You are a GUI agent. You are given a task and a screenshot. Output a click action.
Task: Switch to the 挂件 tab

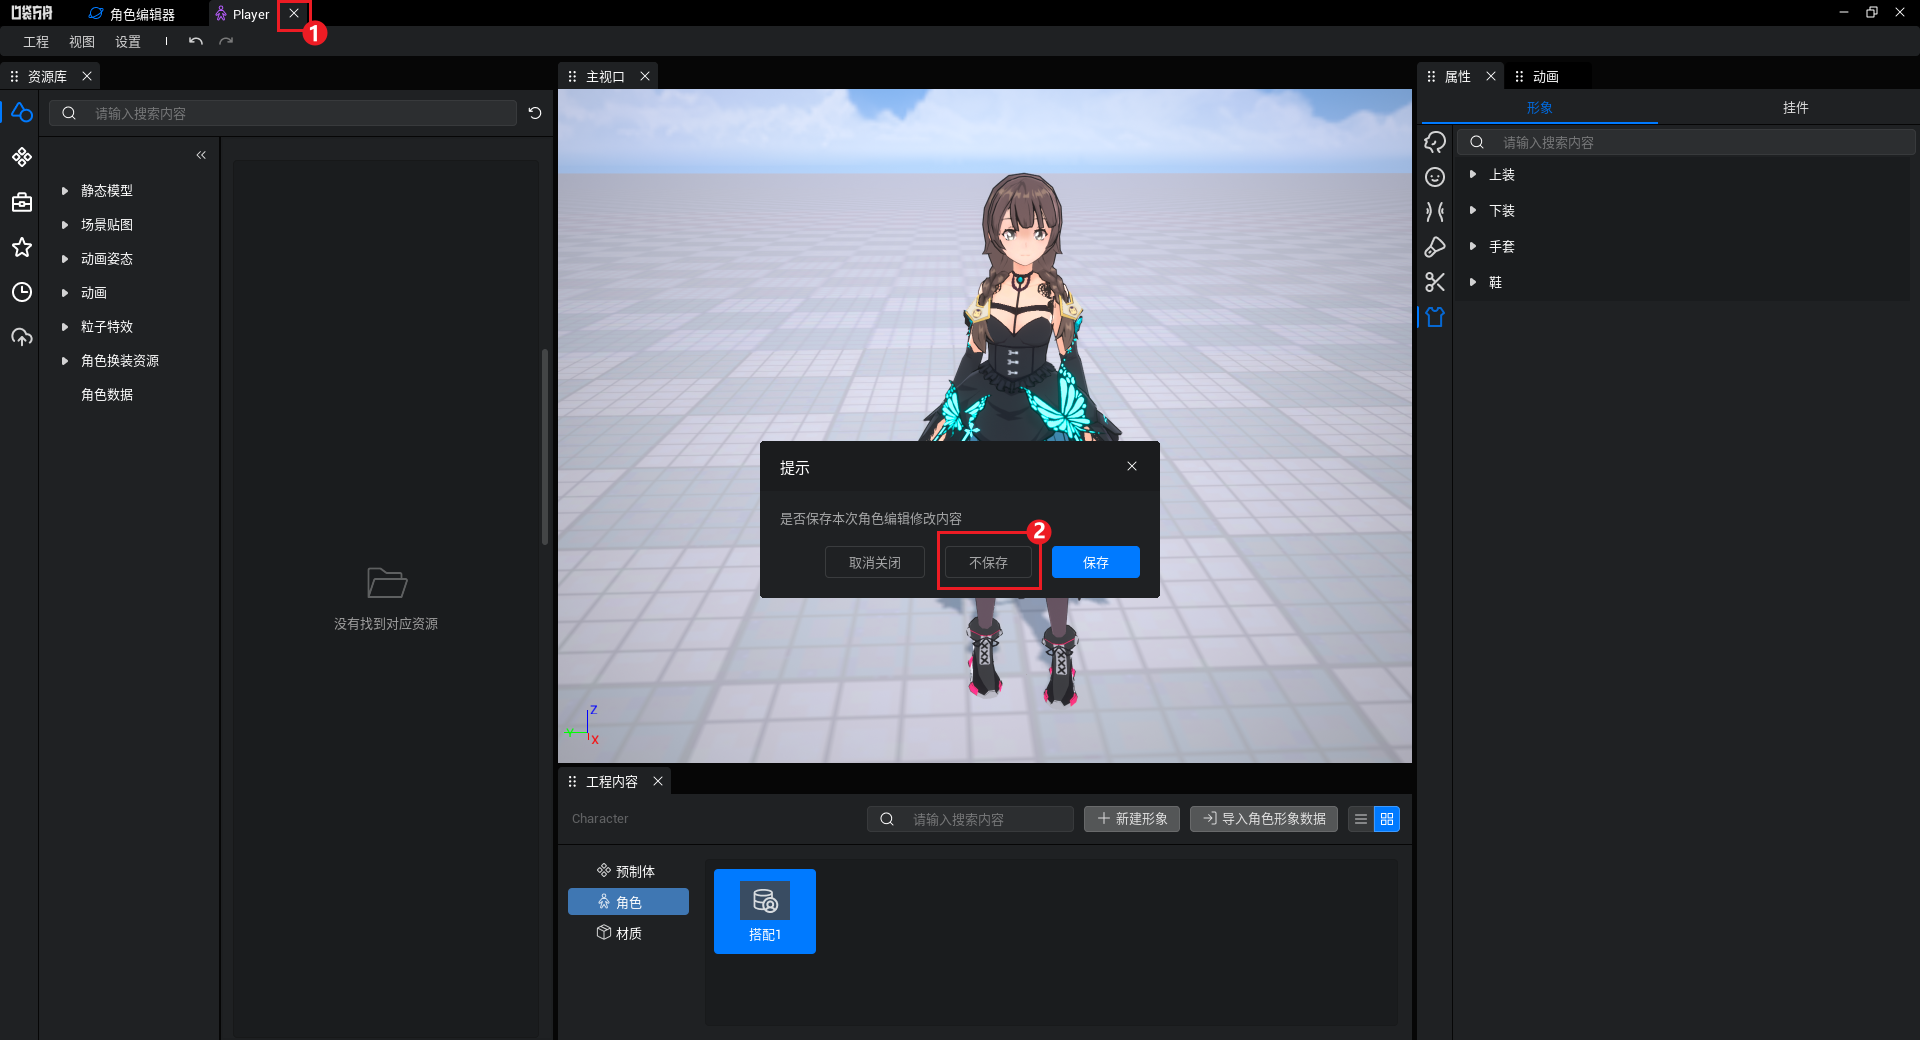tap(1795, 107)
